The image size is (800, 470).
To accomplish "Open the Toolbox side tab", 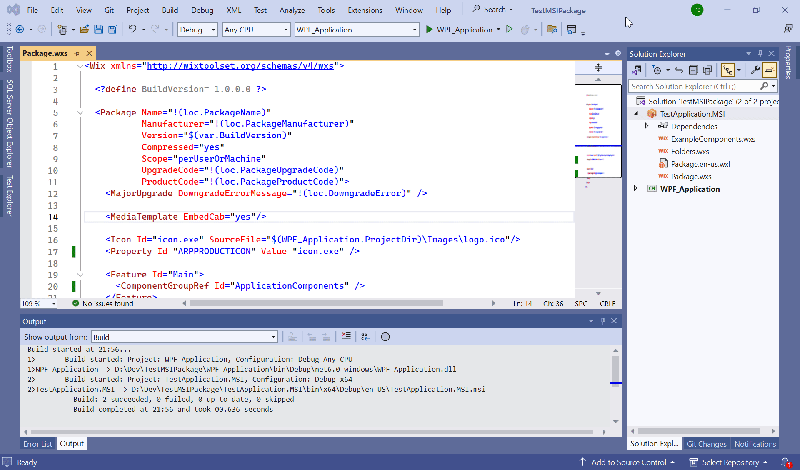I will (x=9, y=59).
